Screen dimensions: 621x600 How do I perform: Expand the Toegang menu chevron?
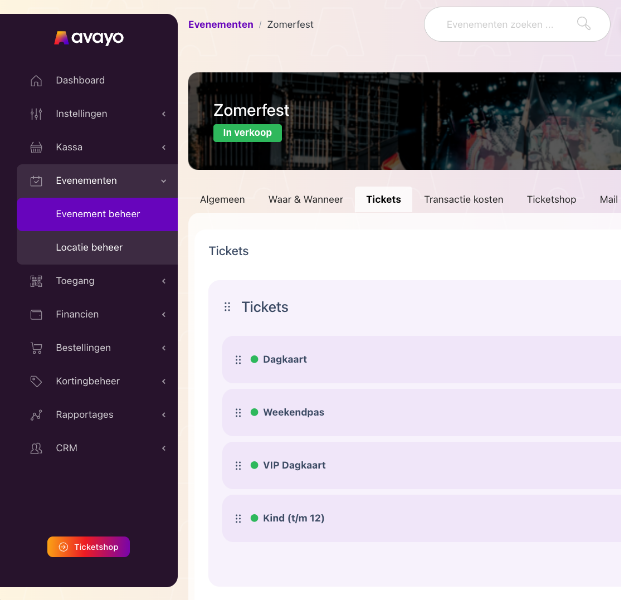[x=164, y=281]
